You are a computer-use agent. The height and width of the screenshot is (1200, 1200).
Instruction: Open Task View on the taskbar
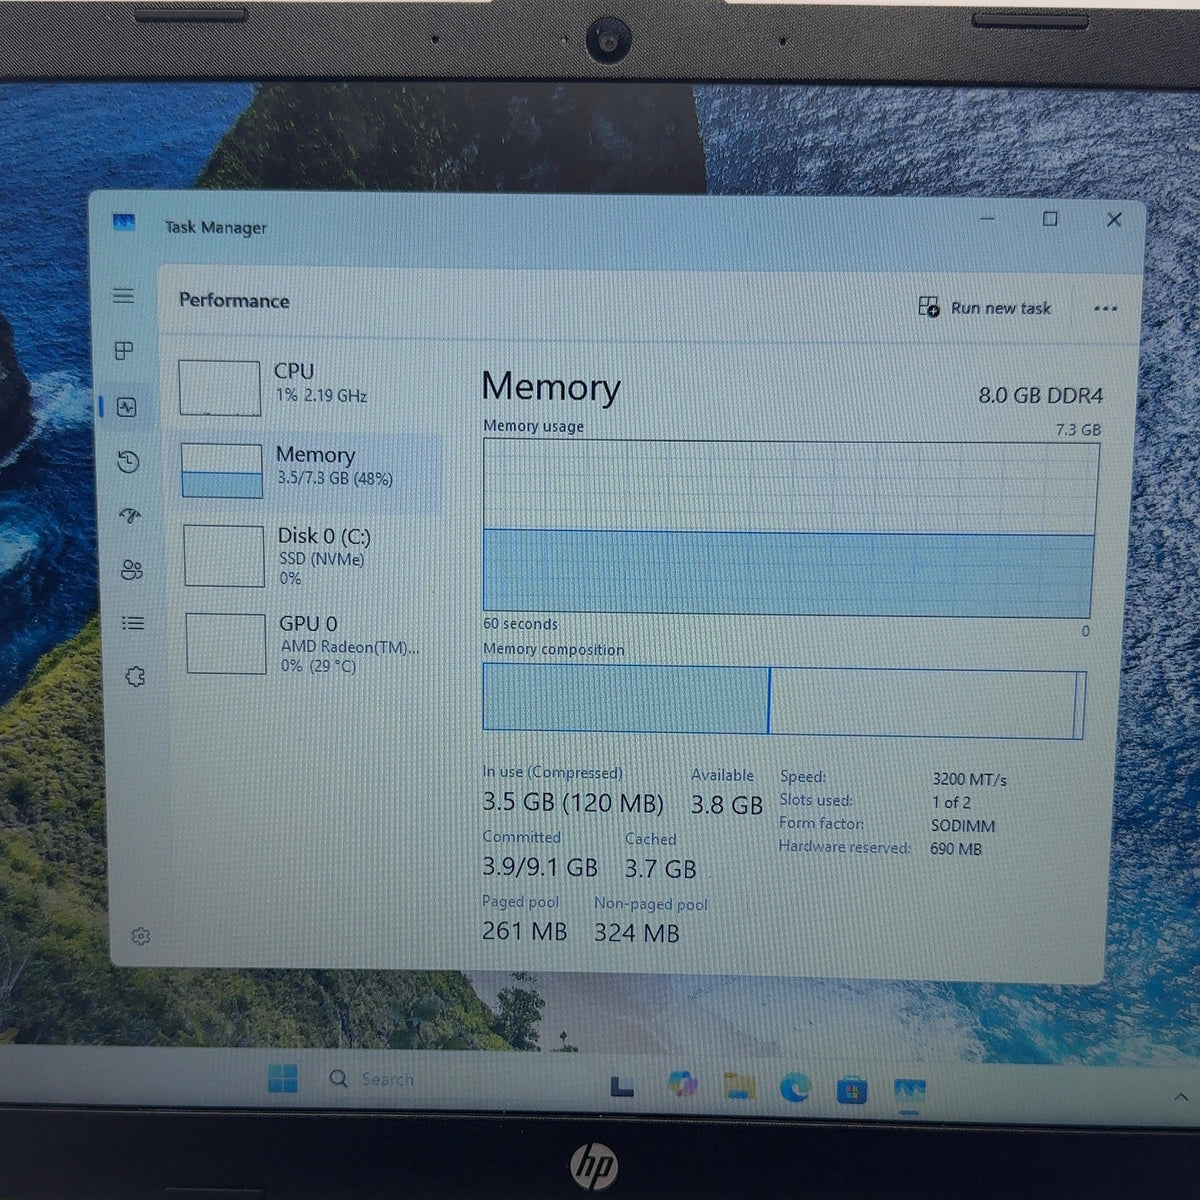622,1086
